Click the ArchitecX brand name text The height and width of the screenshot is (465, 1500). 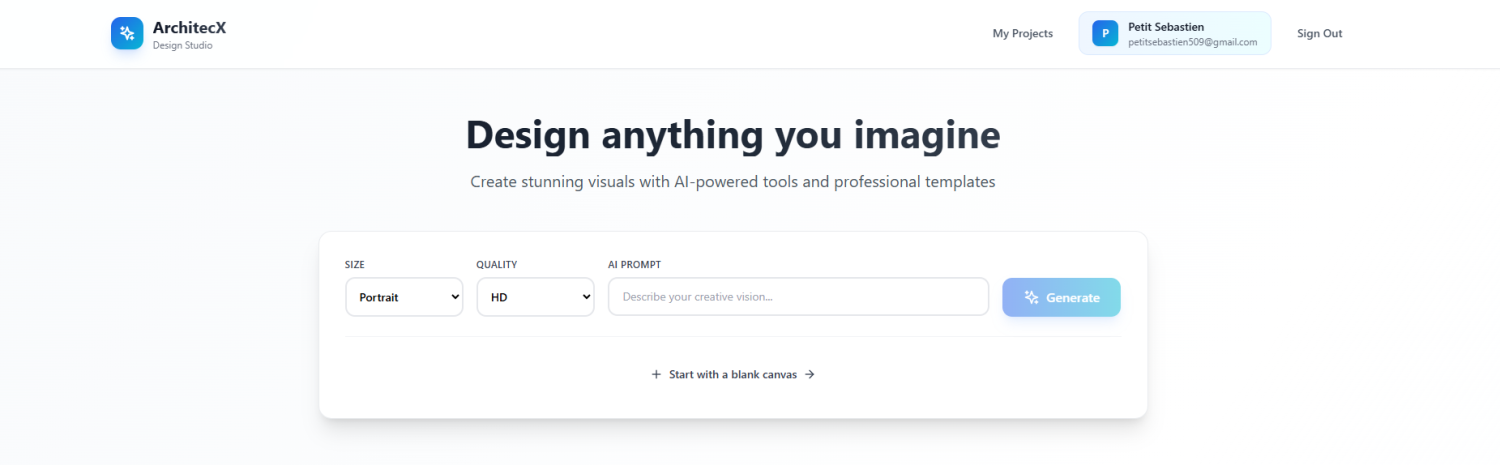pyautogui.click(x=189, y=28)
